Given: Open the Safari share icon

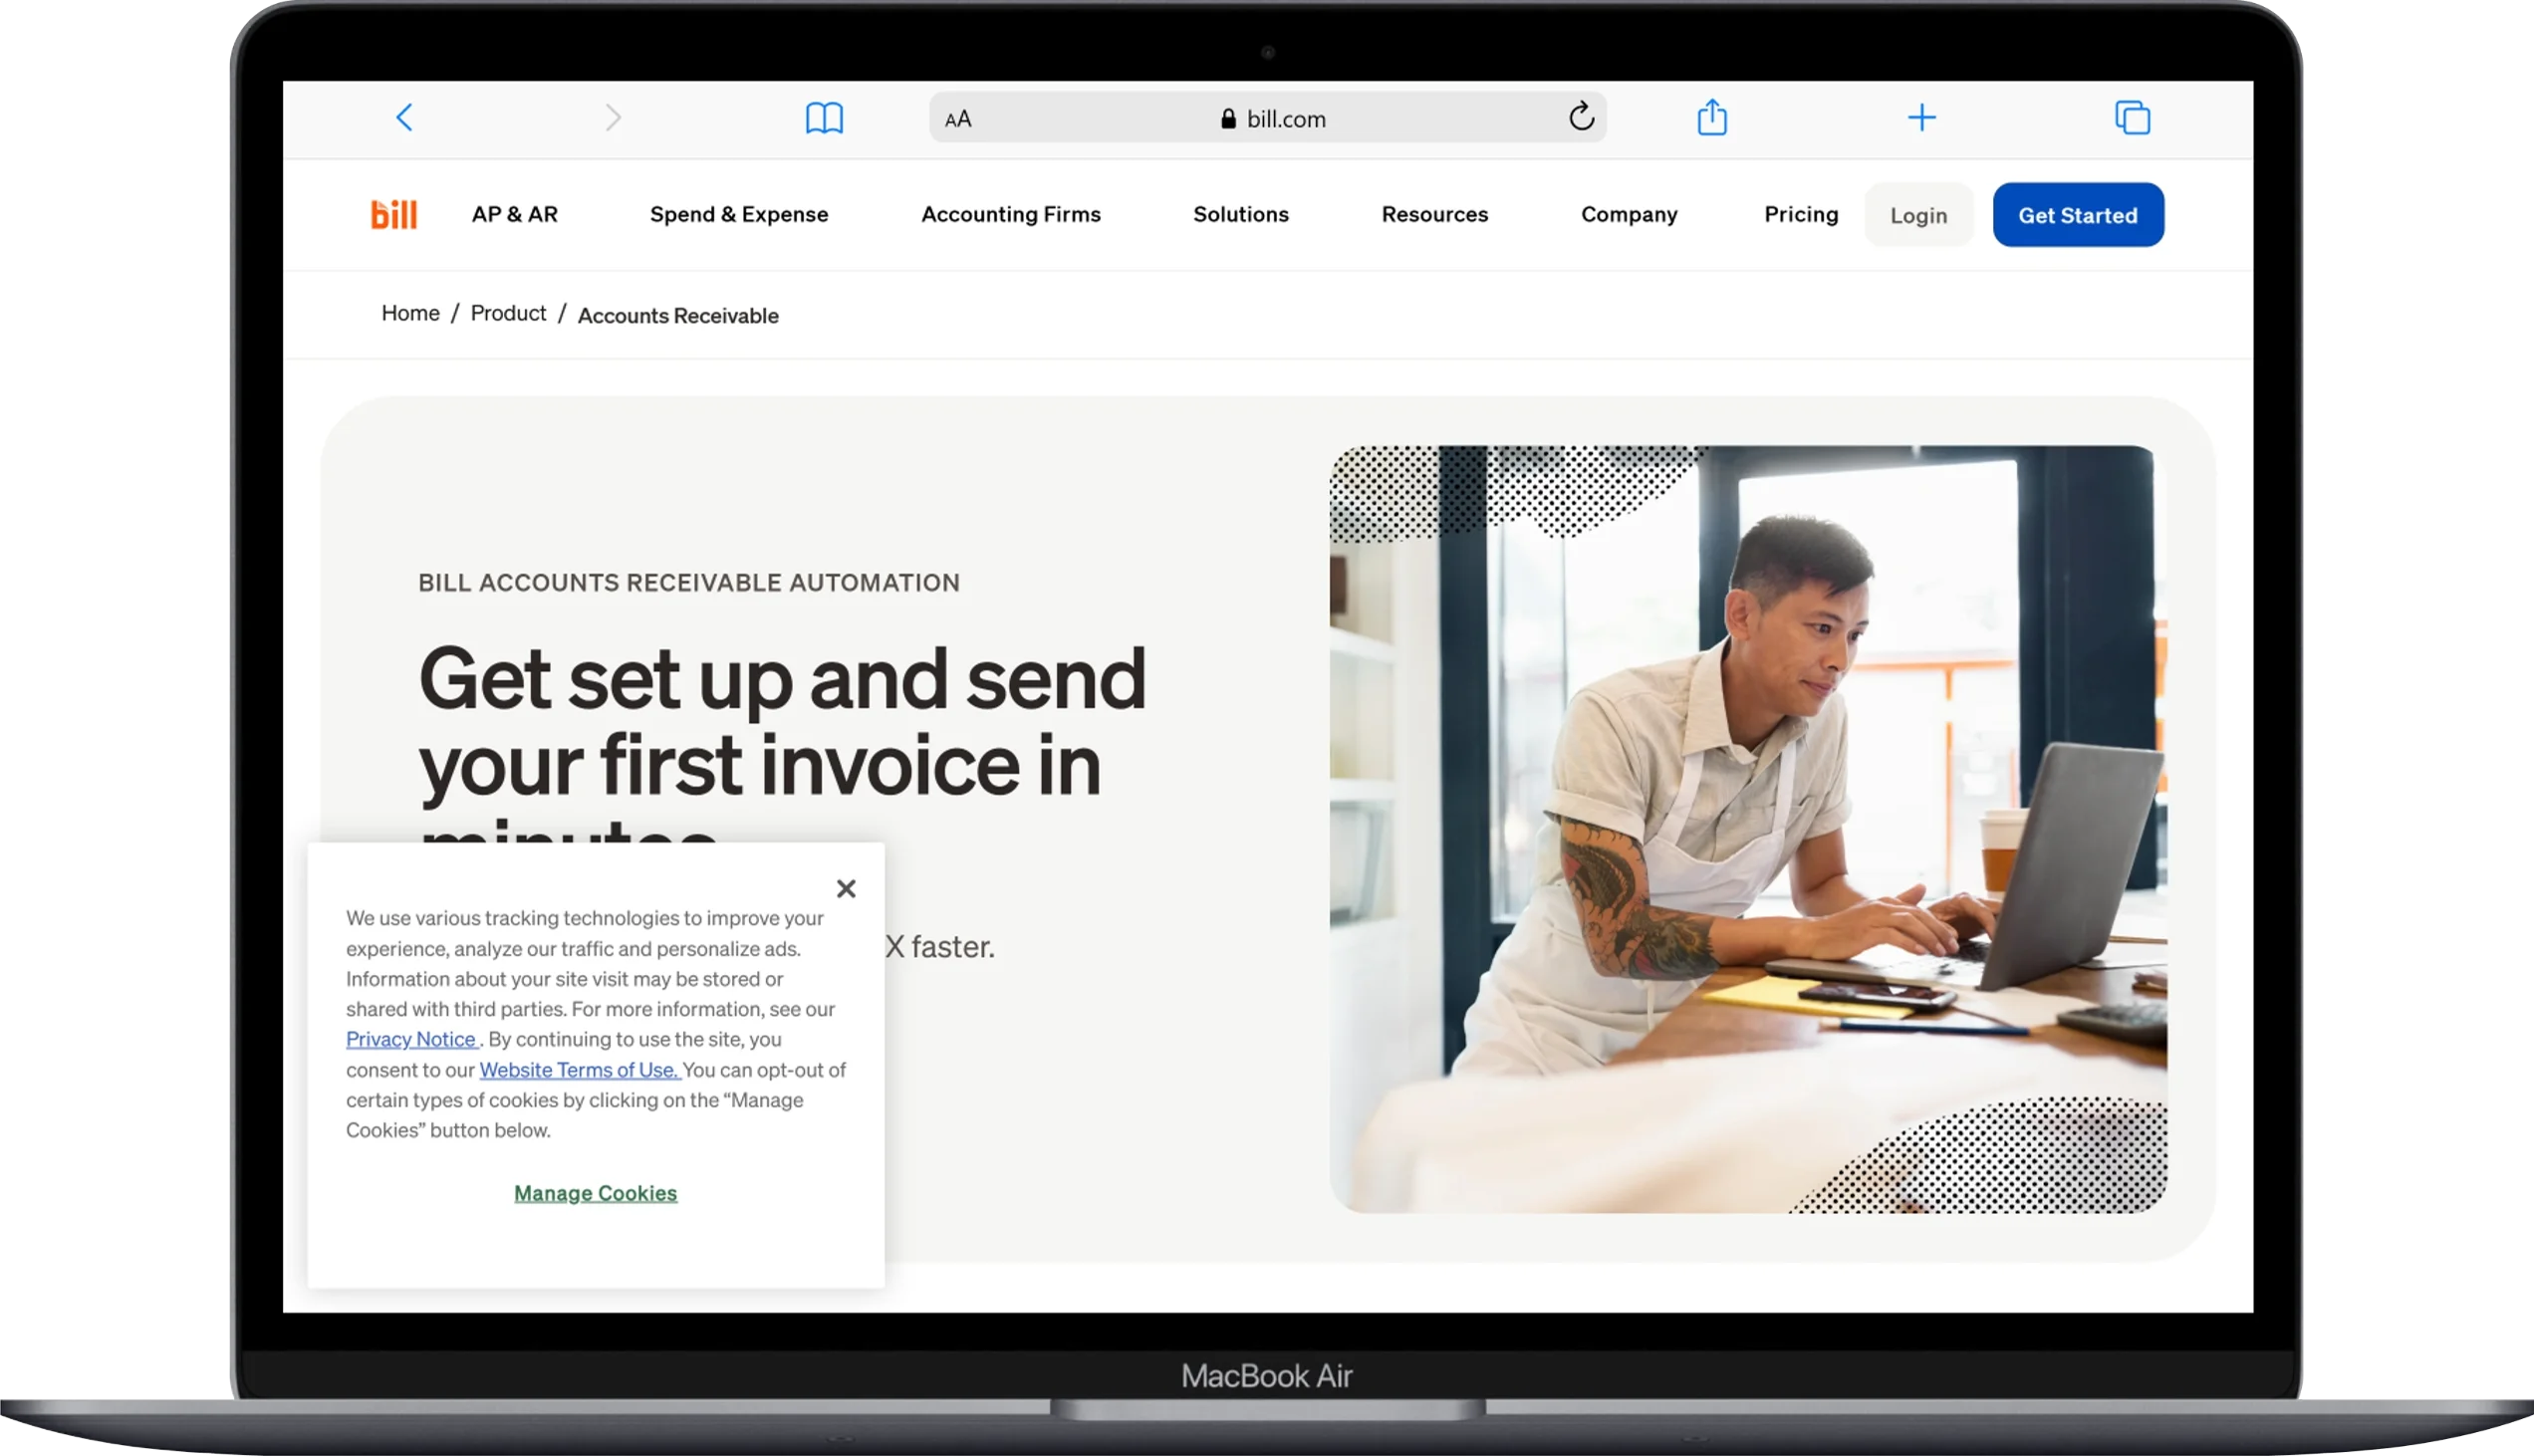Looking at the screenshot, I should coord(1712,117).
